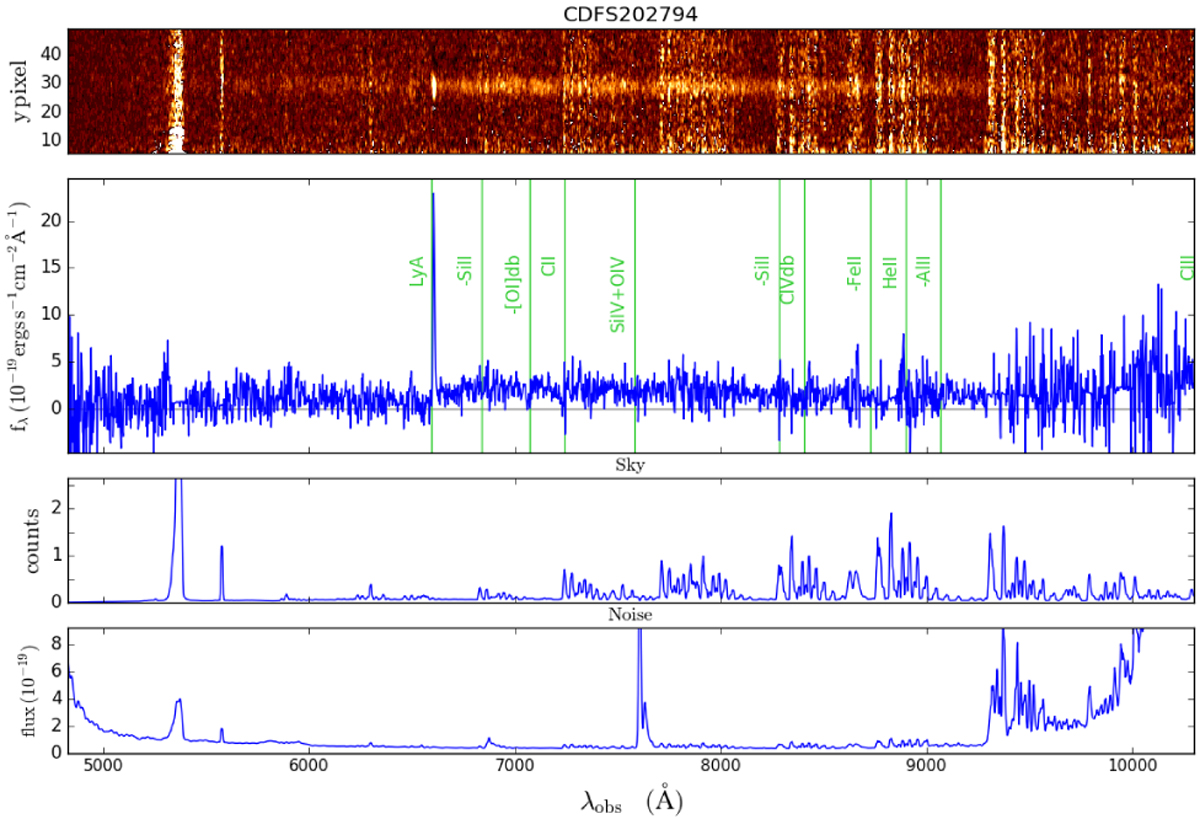Click the -FeII line label

[x=855, y=270]
